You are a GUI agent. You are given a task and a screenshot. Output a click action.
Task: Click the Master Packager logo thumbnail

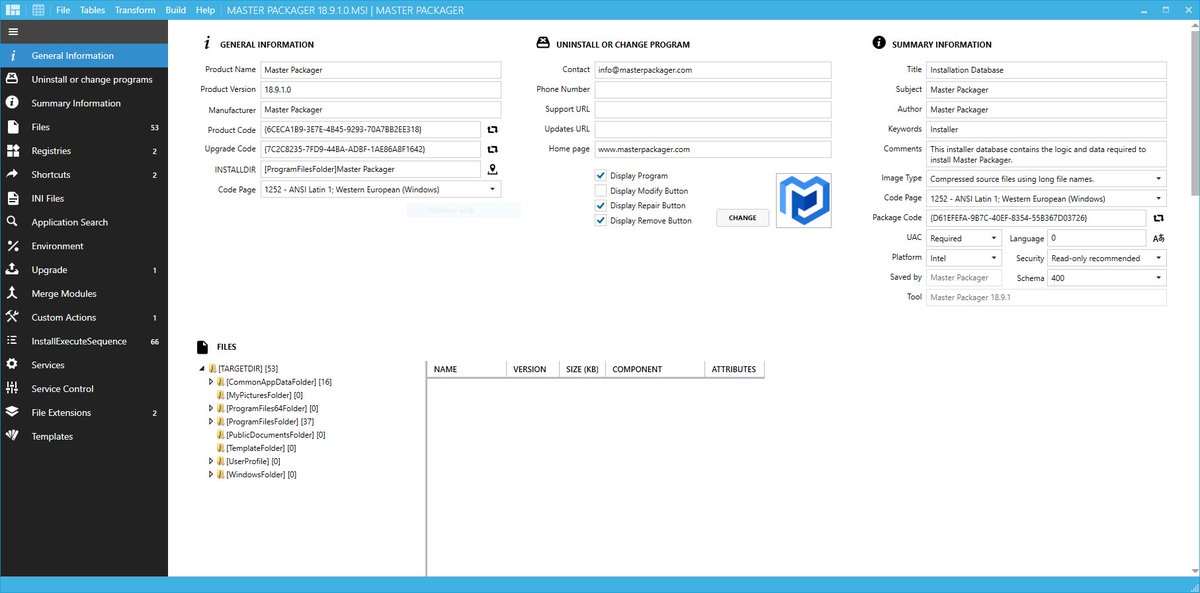pyautogui.click(x=804, y=199)
